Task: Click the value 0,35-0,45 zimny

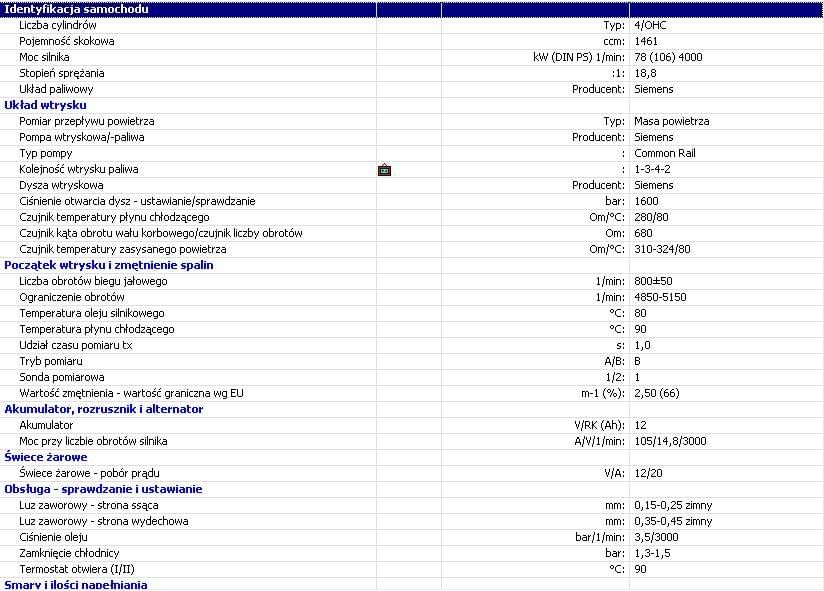Action: [x=673, y=521]
